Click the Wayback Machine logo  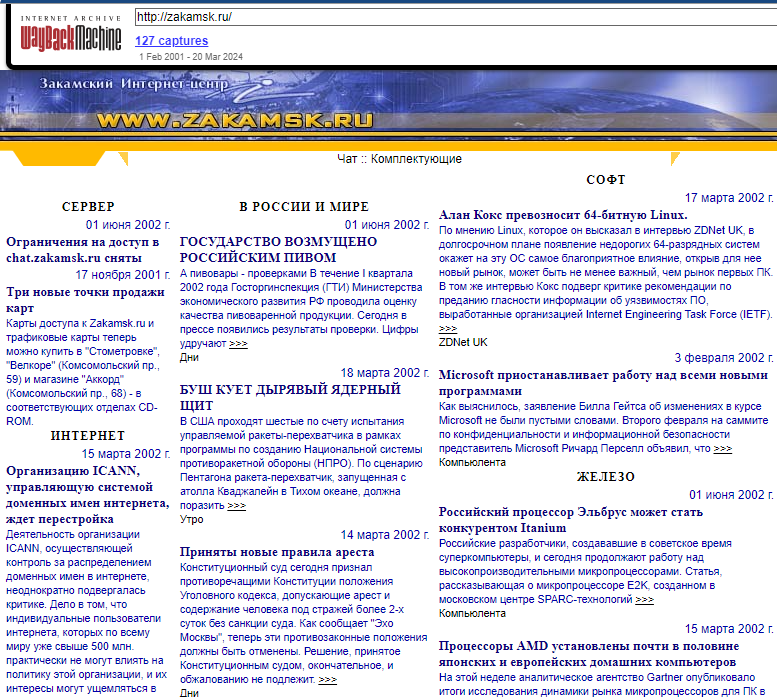tap(71, 34)
